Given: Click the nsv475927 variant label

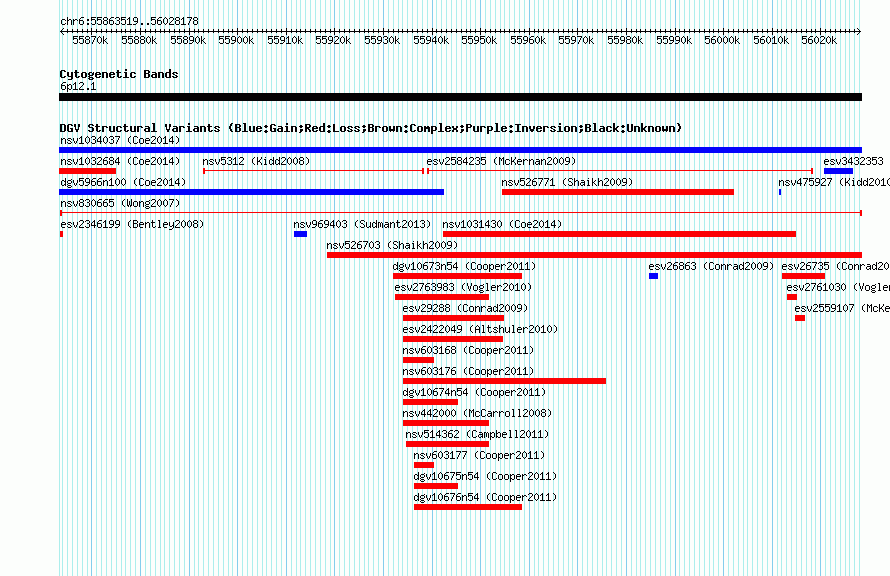Looking at the screenshot, I should [833, 182].
